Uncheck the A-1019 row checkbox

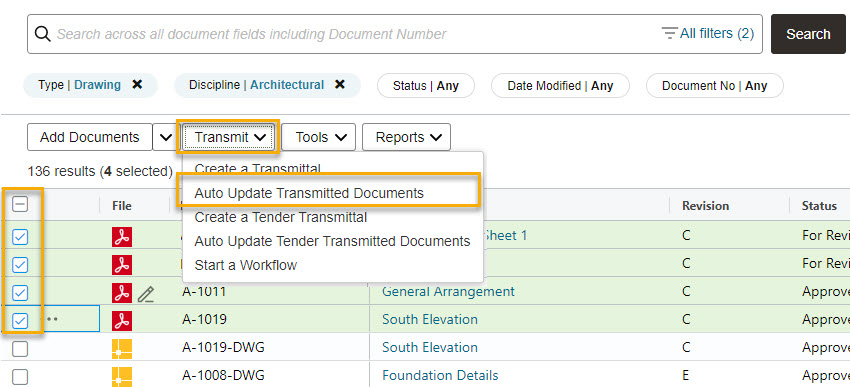pos(20,321)
